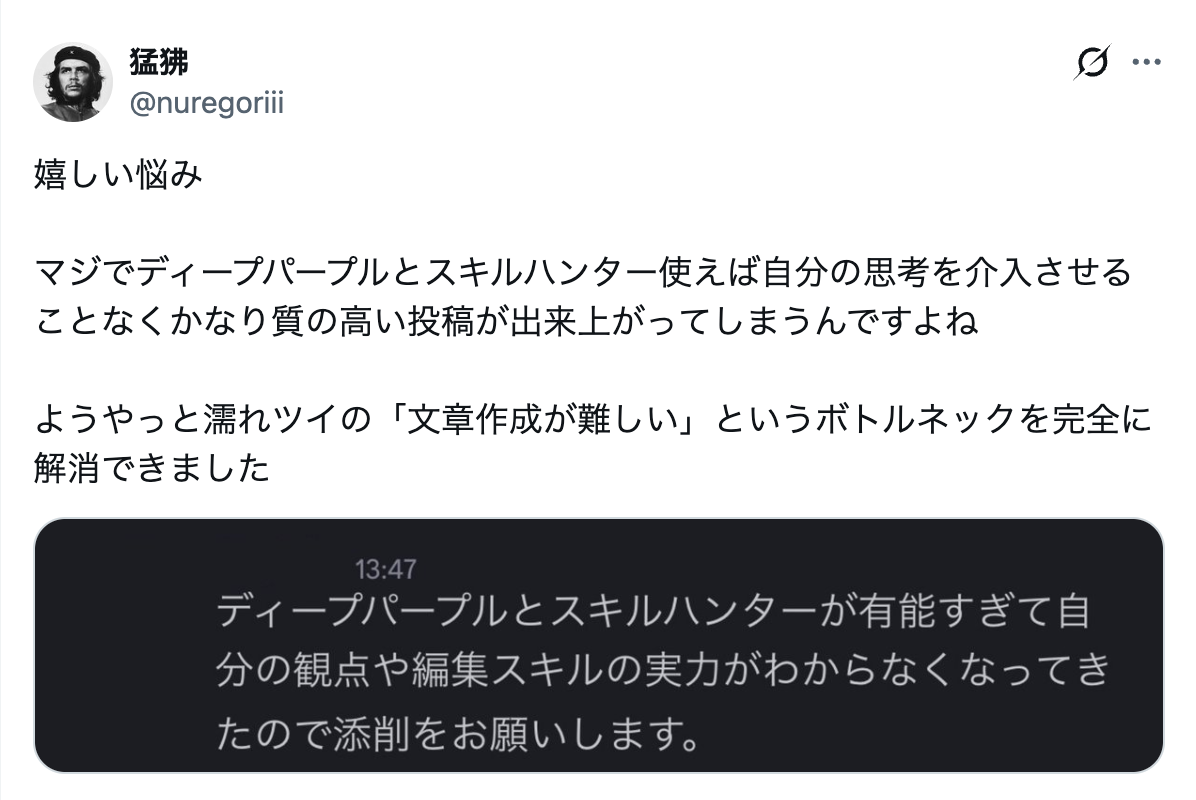The height and width of the screenshot is (800, 1196).
Task: Click the profile avatar with the beret
Action: coord(72,83)
